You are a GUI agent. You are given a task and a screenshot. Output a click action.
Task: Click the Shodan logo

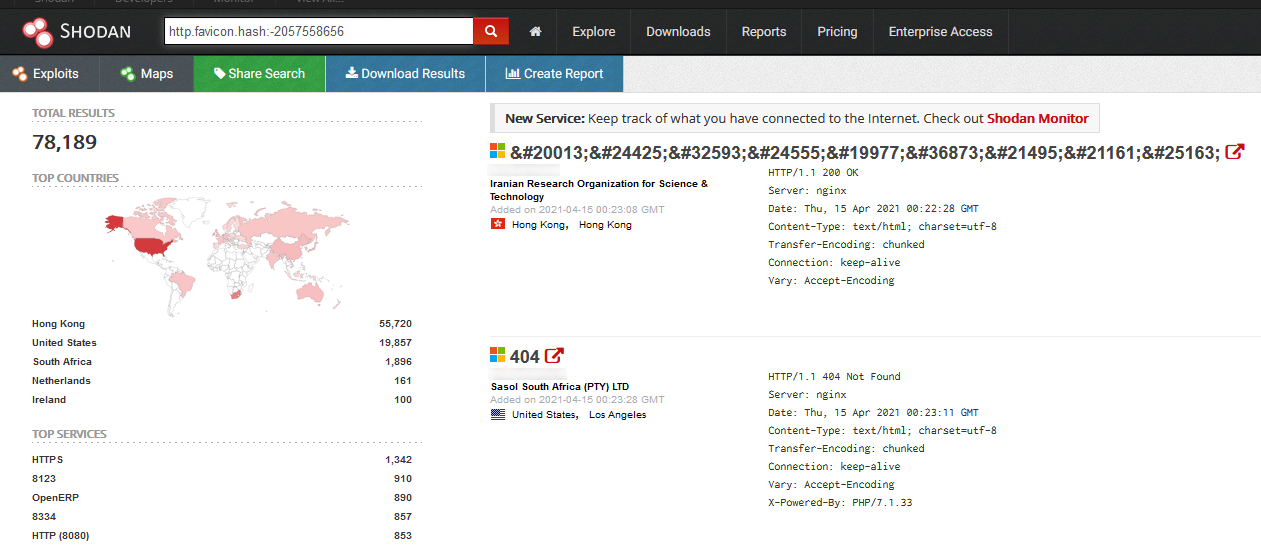77,32
